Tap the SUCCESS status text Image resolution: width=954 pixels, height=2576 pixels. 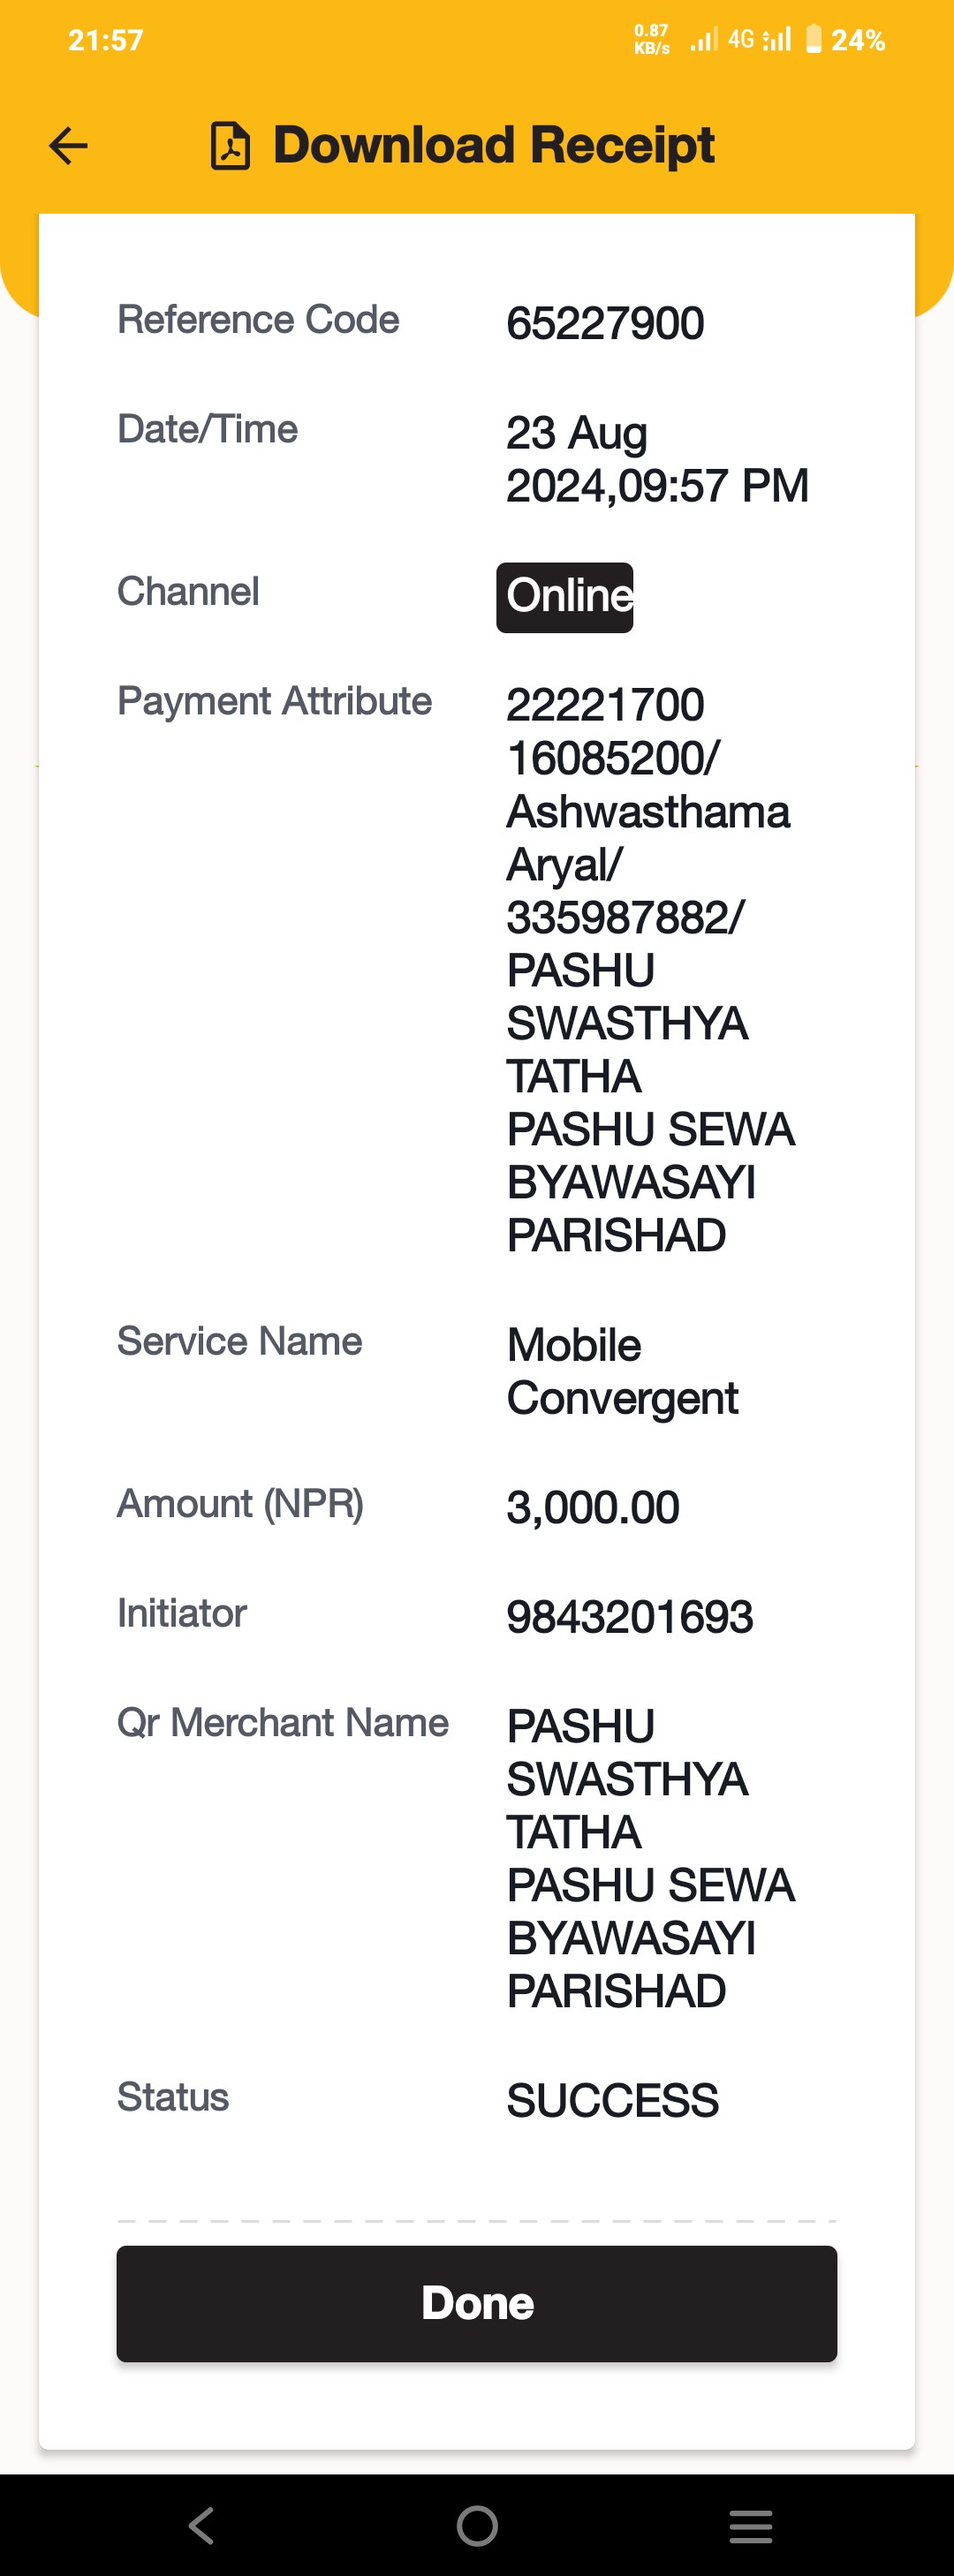612,2100
